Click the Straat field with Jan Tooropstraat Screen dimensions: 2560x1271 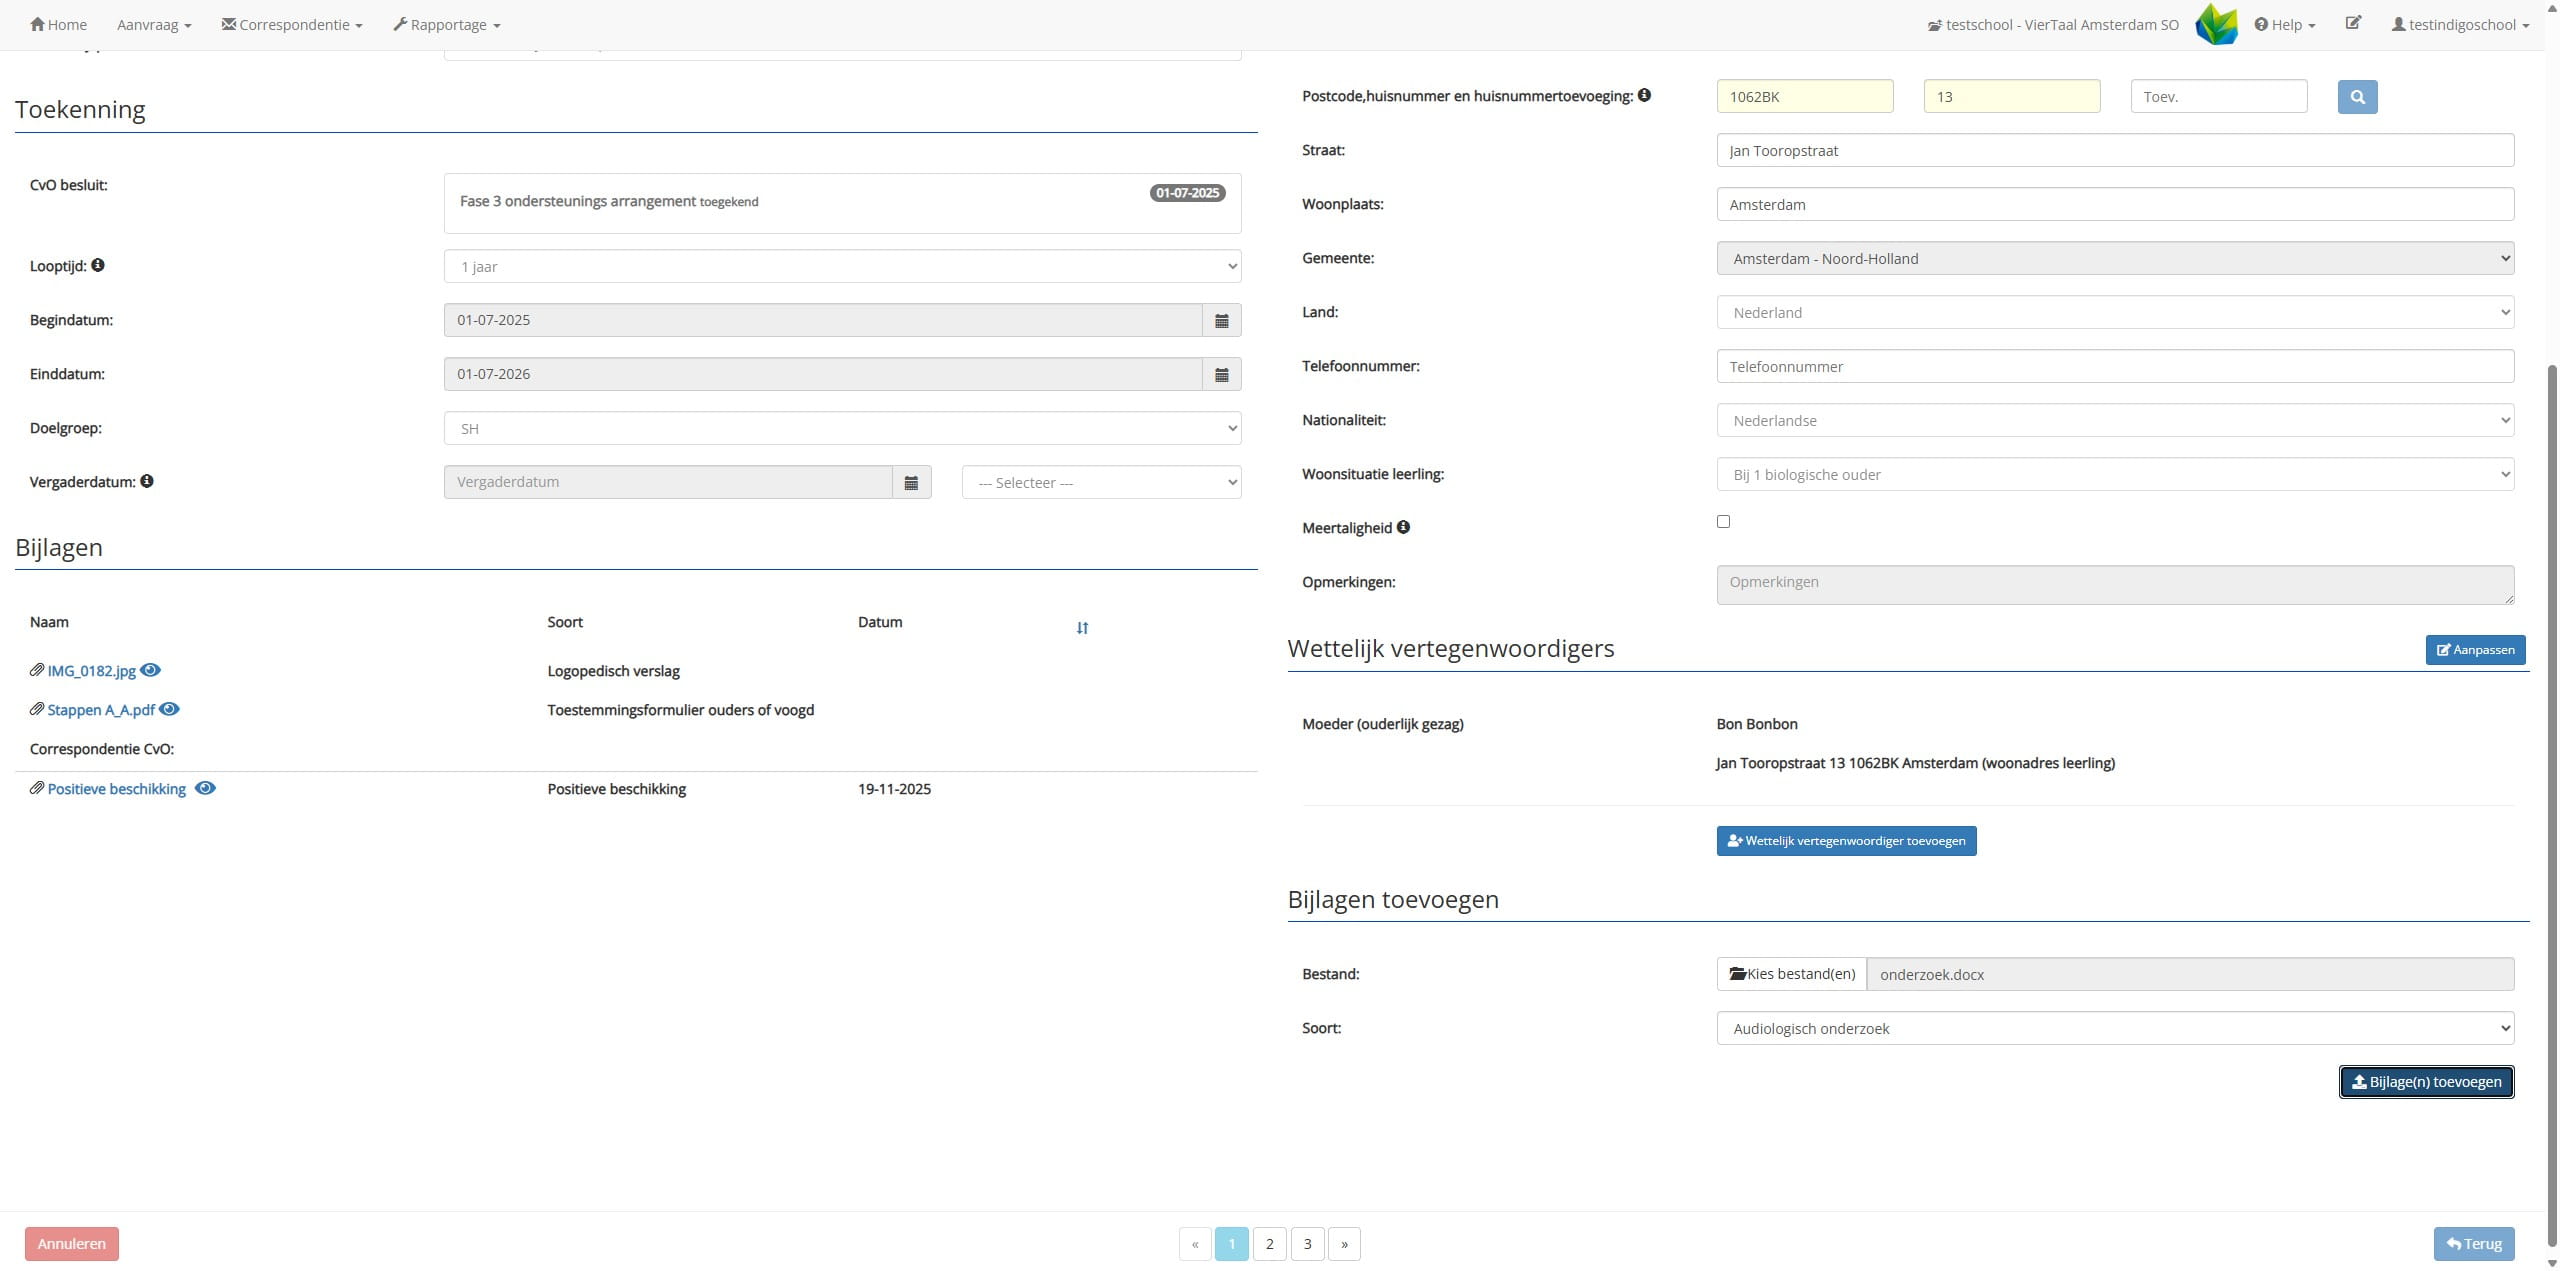tap(2115, 151)
